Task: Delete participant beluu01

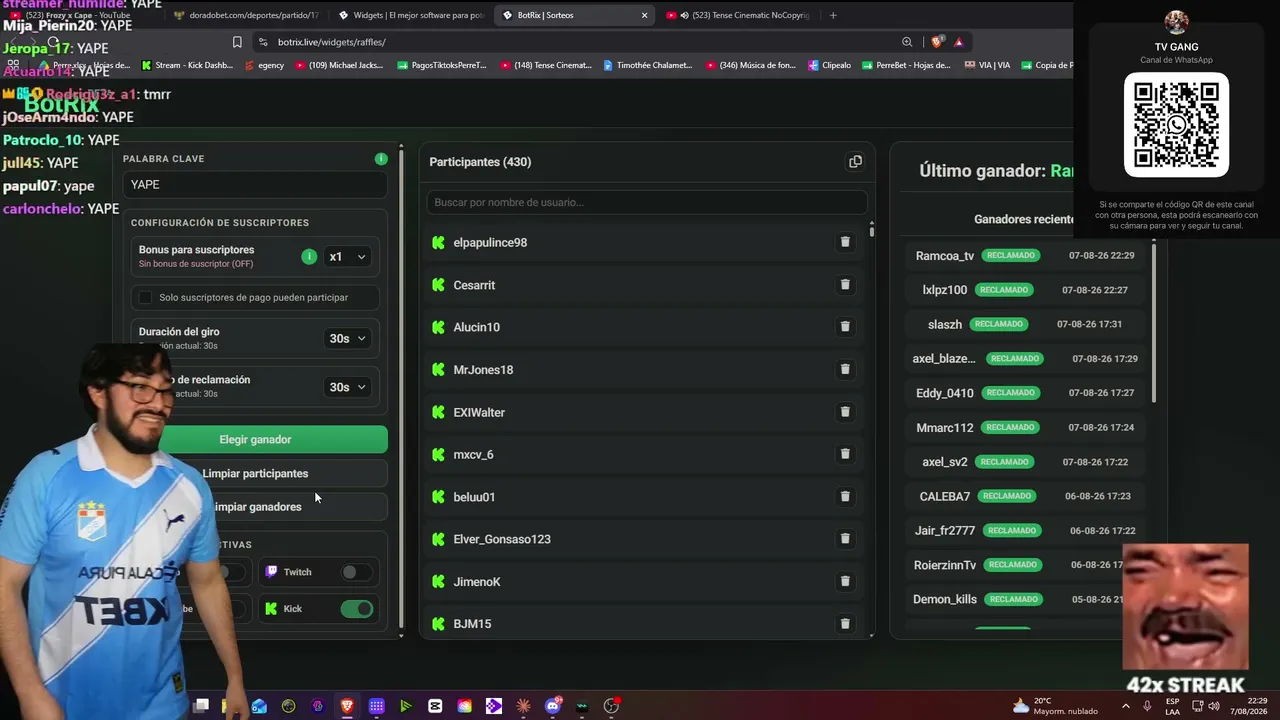Action: 845,496
